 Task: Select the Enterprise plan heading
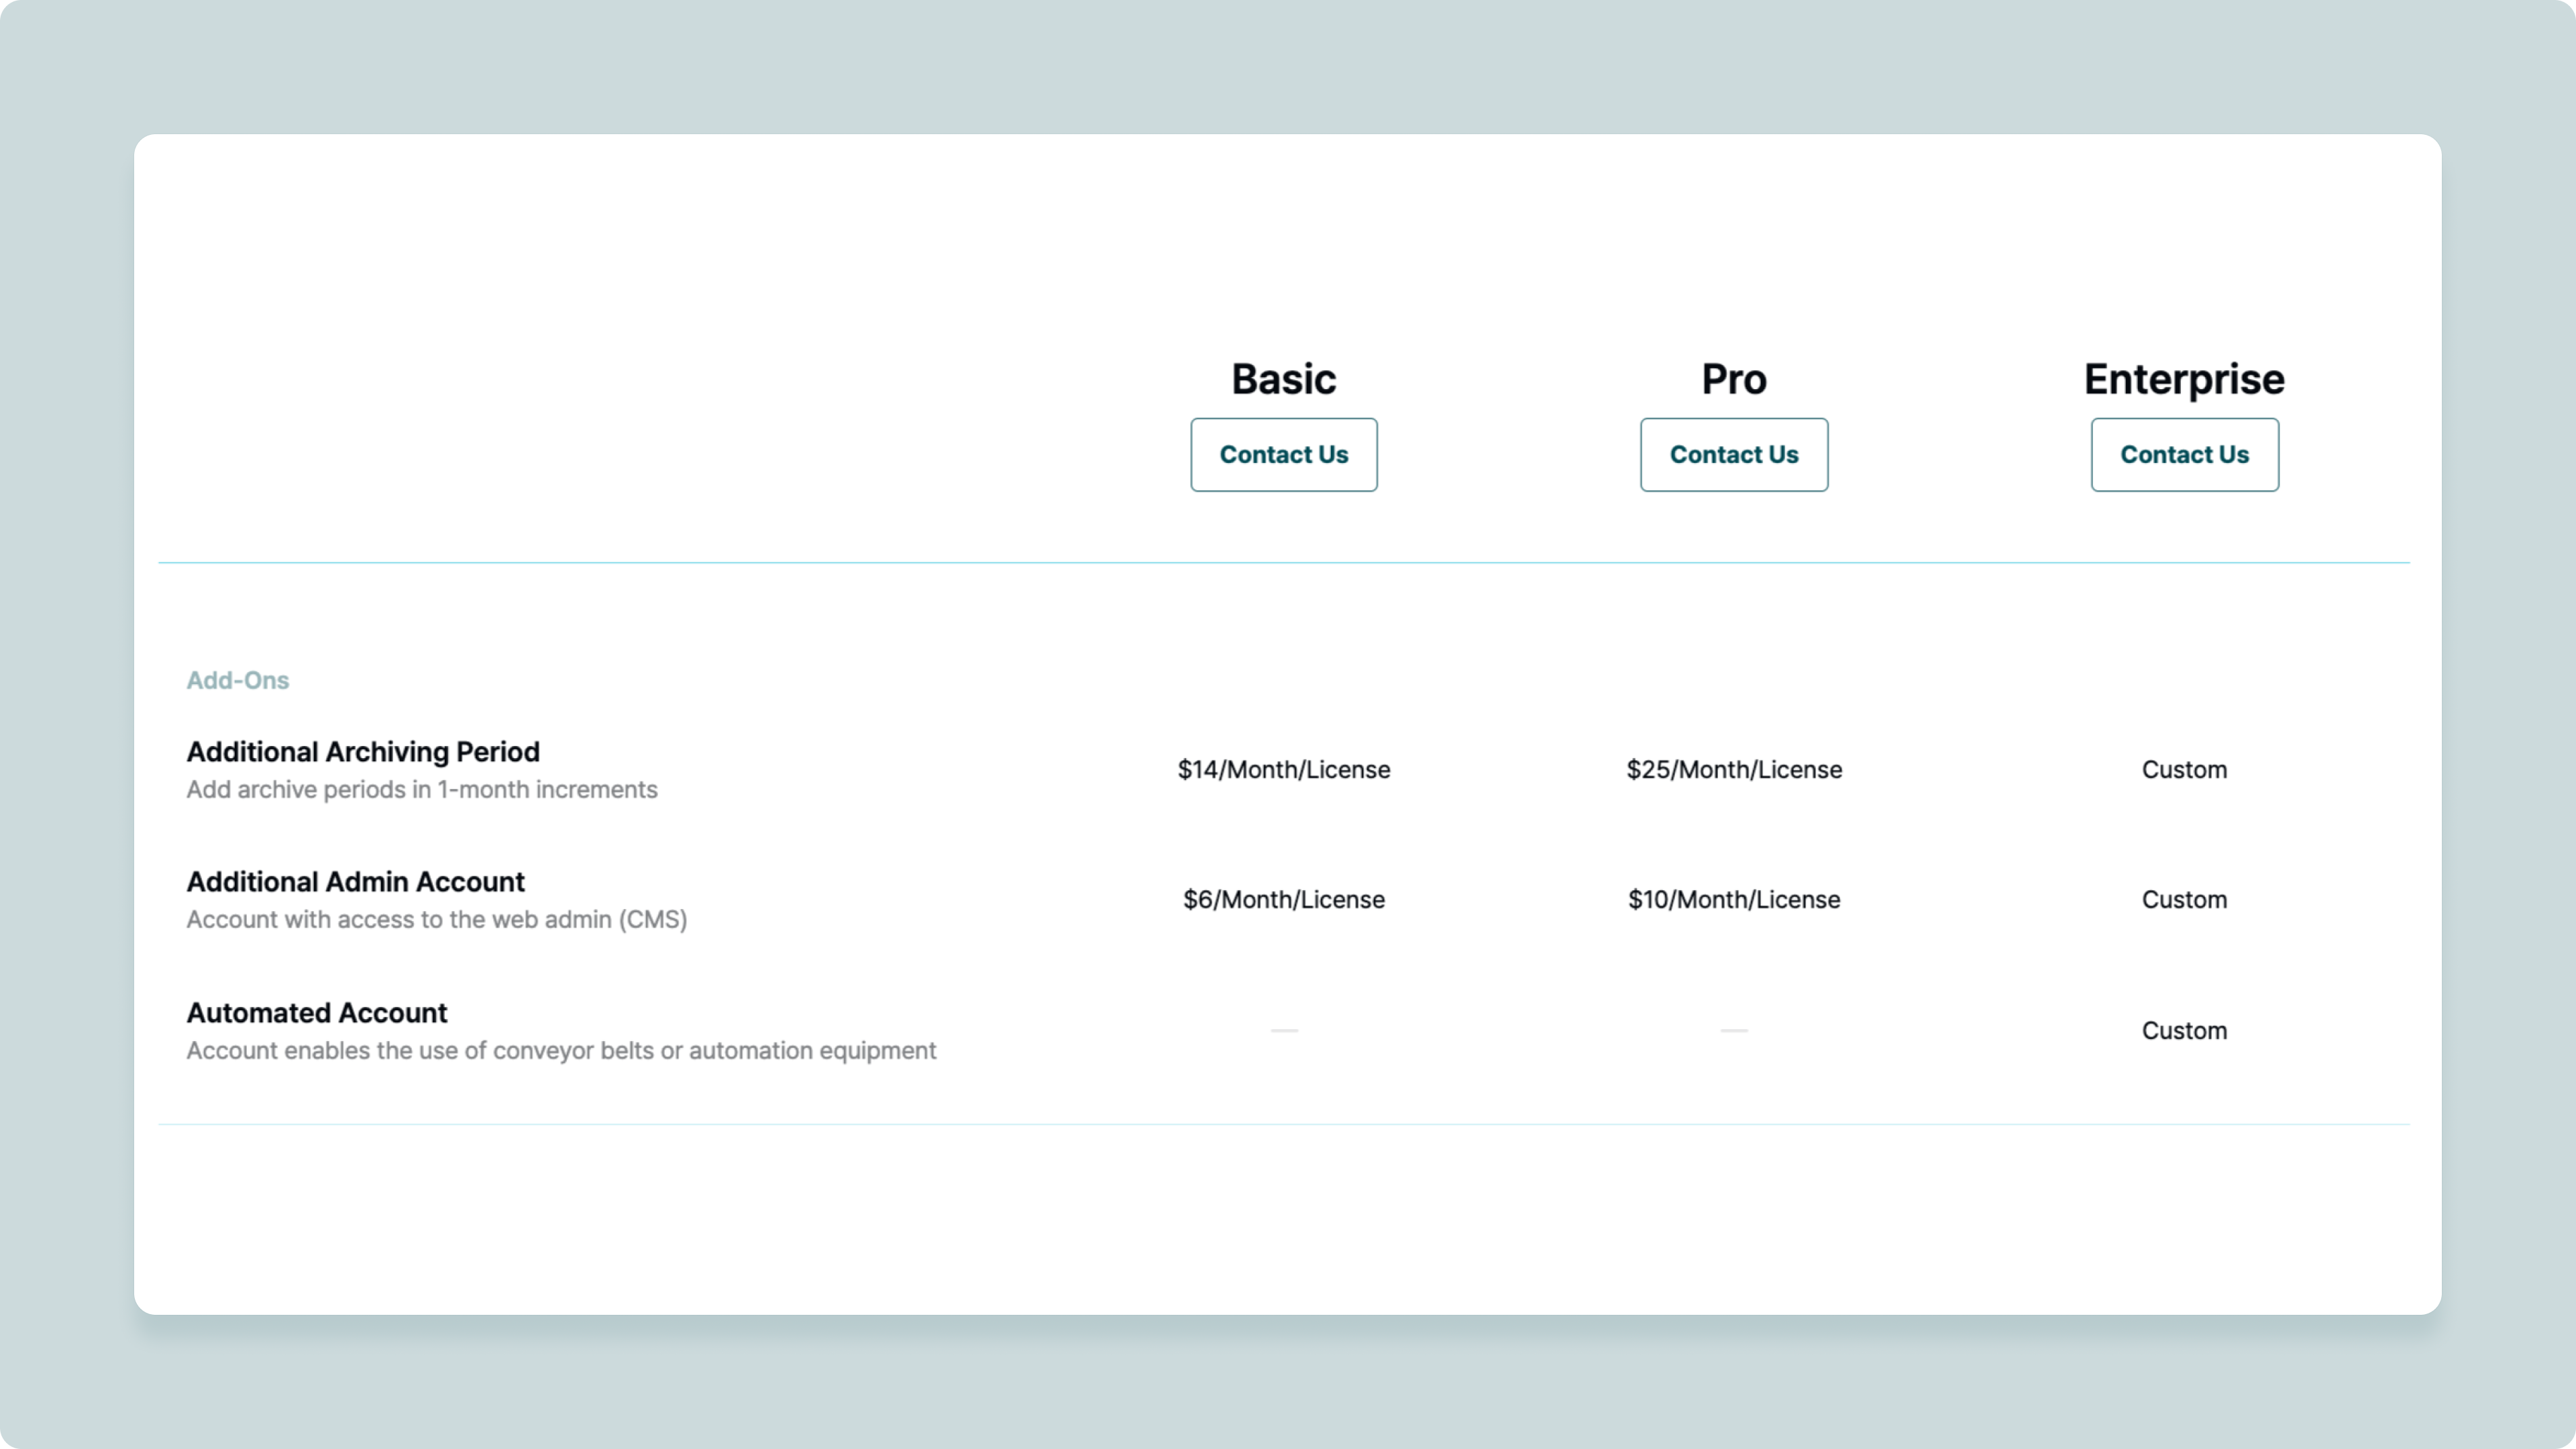(2184, 379)
